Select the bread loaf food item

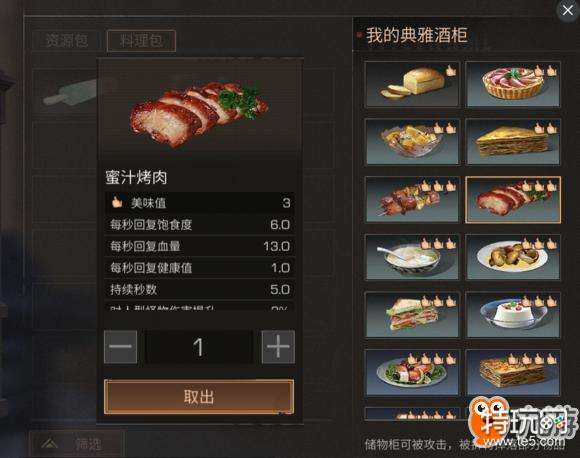click(x=412, y=84)
